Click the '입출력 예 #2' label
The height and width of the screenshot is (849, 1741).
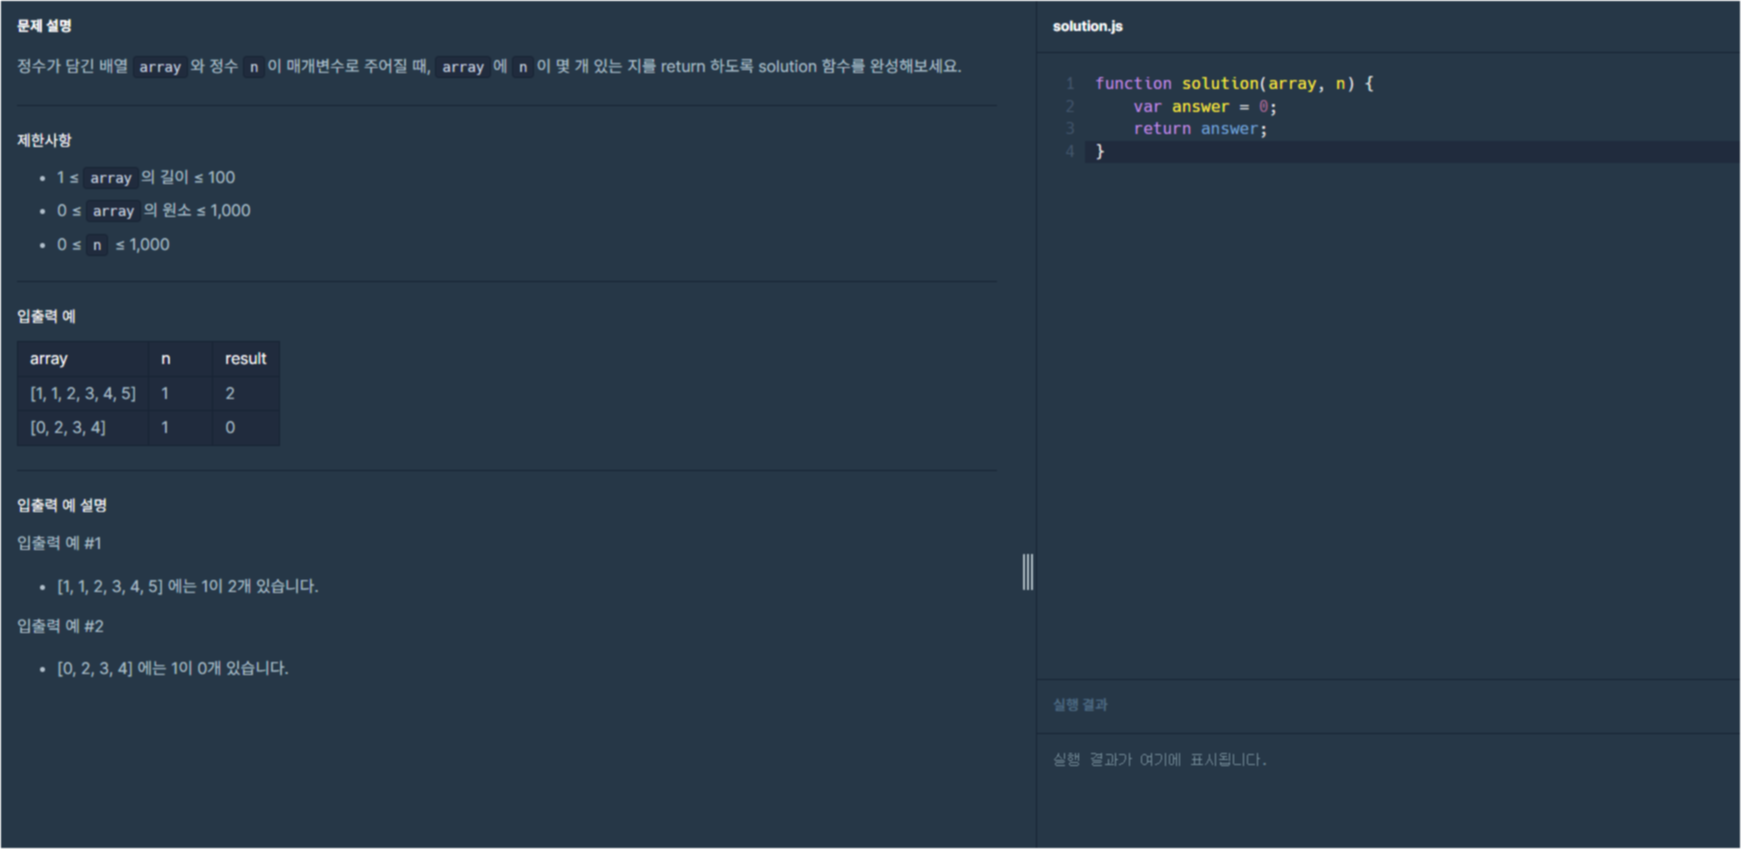[x=60, y=626]
